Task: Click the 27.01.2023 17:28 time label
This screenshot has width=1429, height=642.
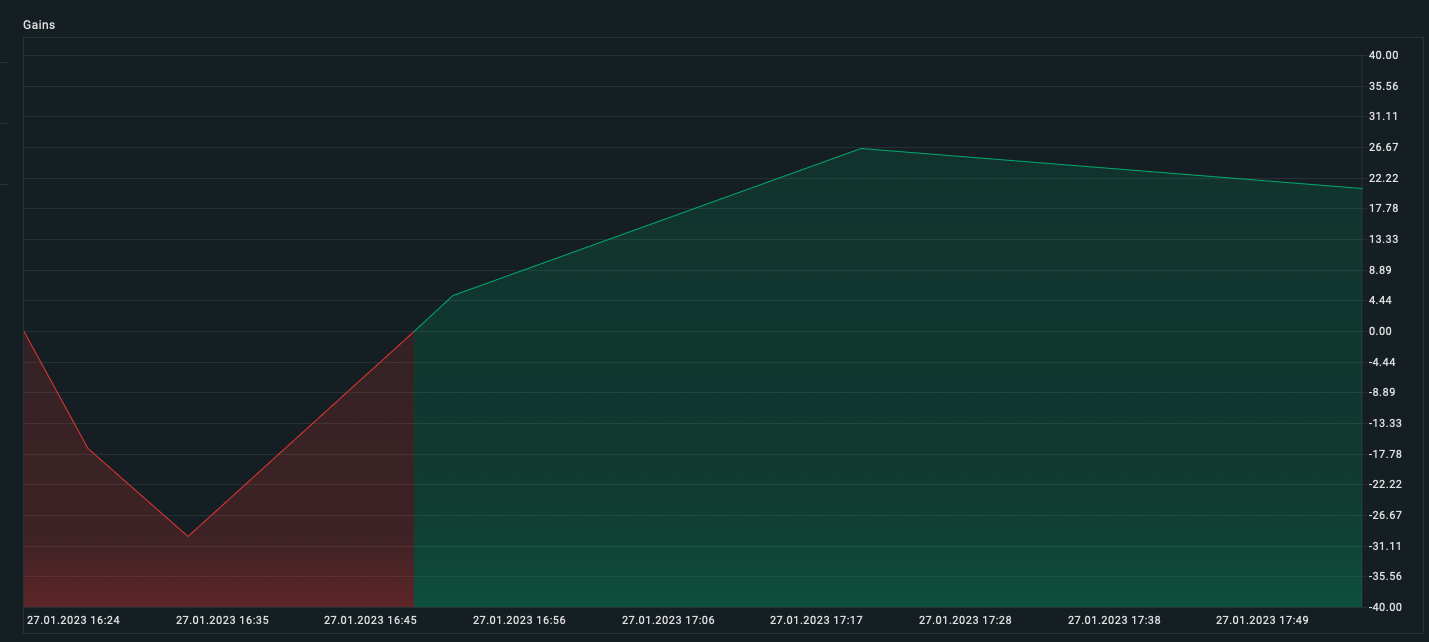Action: coord(965,620)
